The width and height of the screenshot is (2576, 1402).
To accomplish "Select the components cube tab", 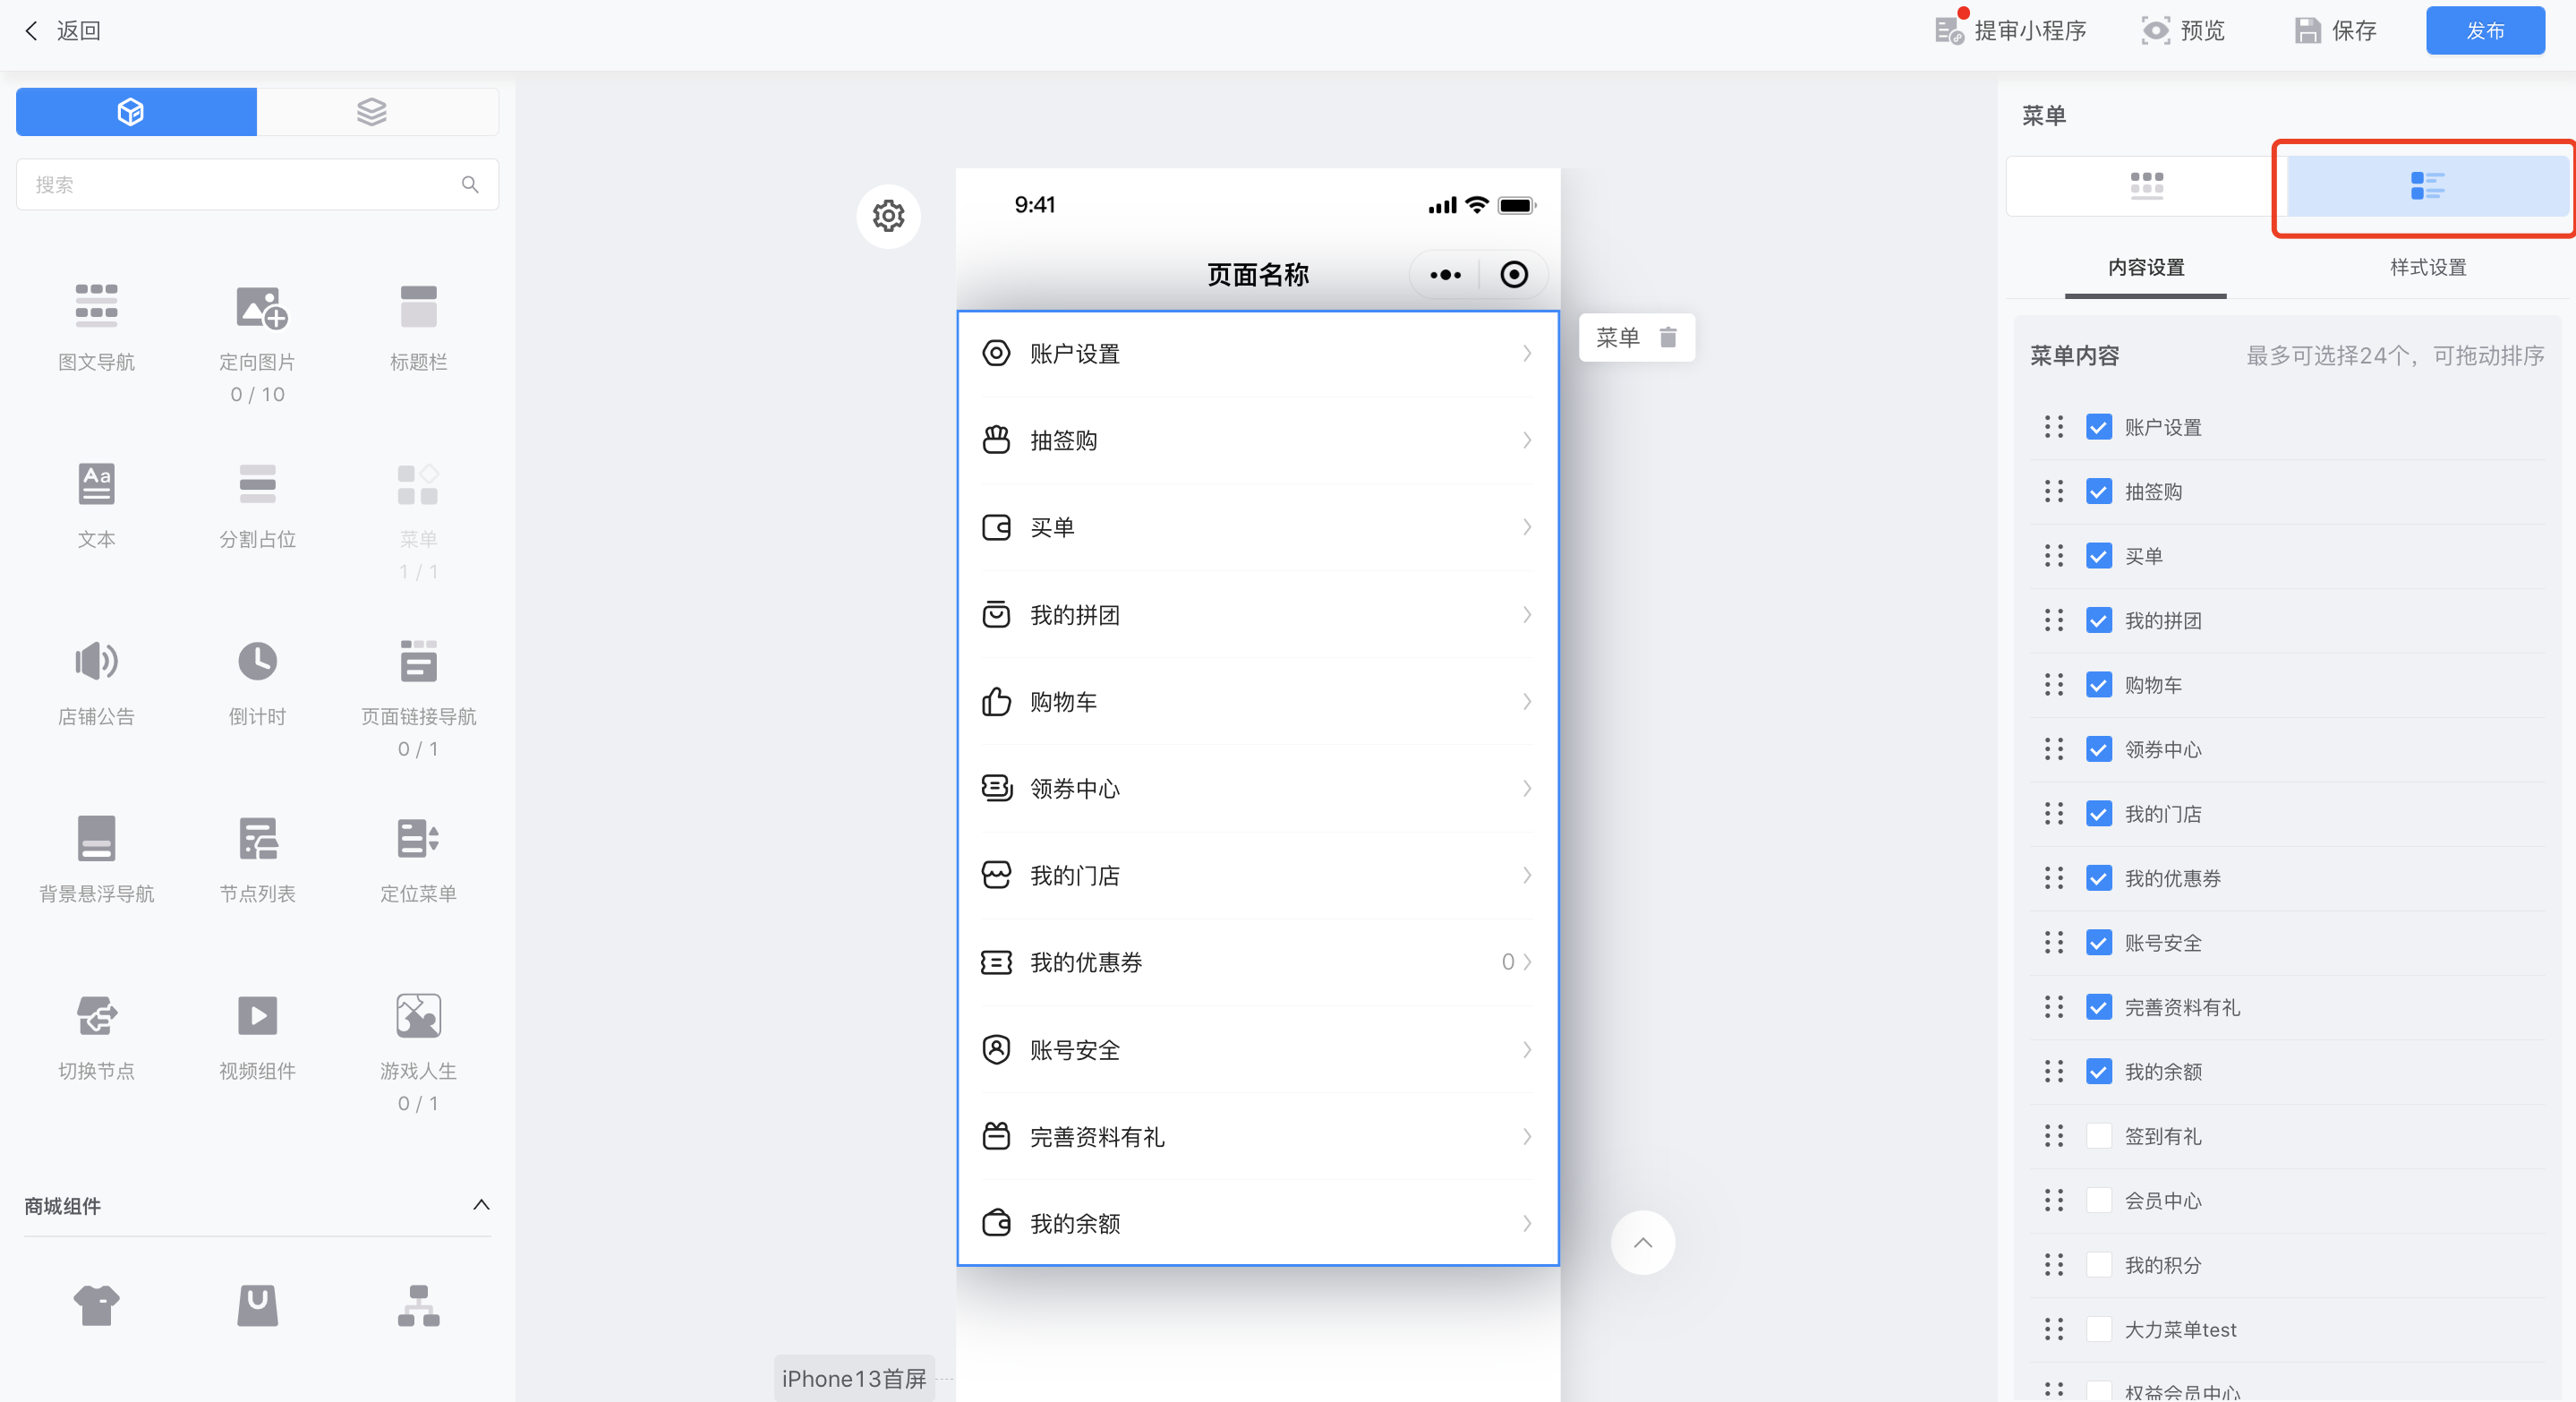I will click(136, 111).
